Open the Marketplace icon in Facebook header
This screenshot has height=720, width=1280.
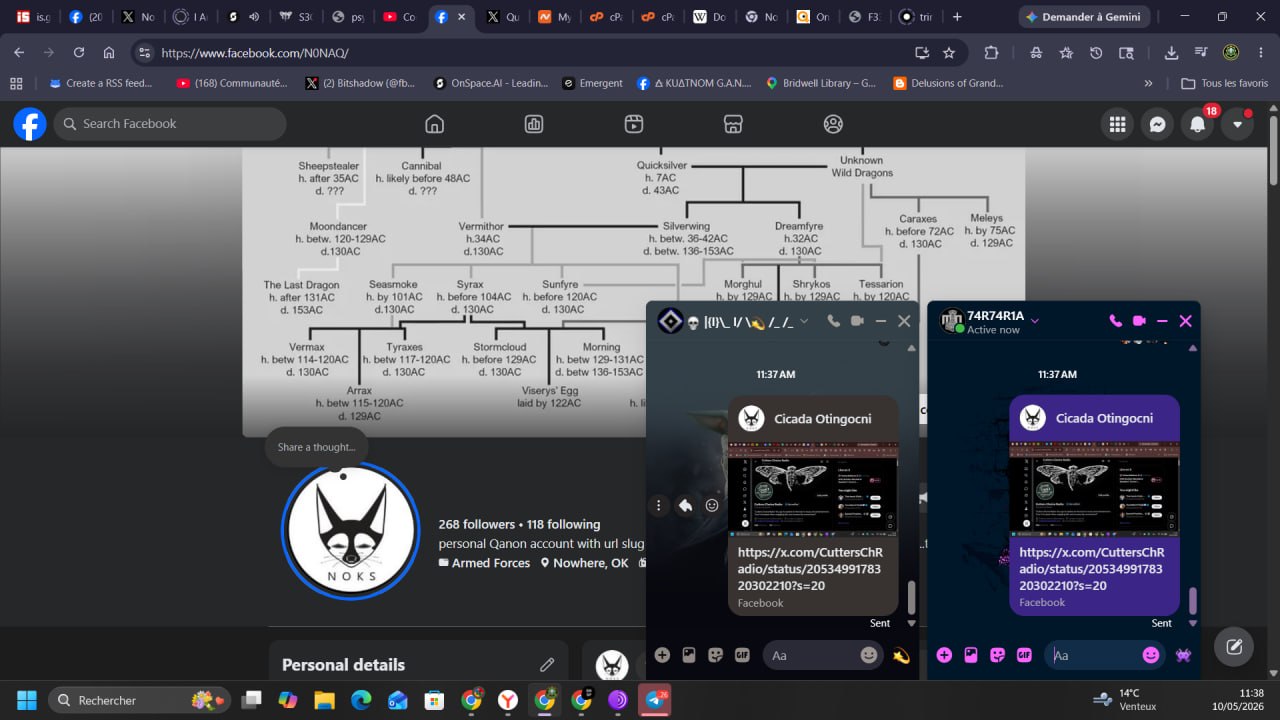(733, 124)
